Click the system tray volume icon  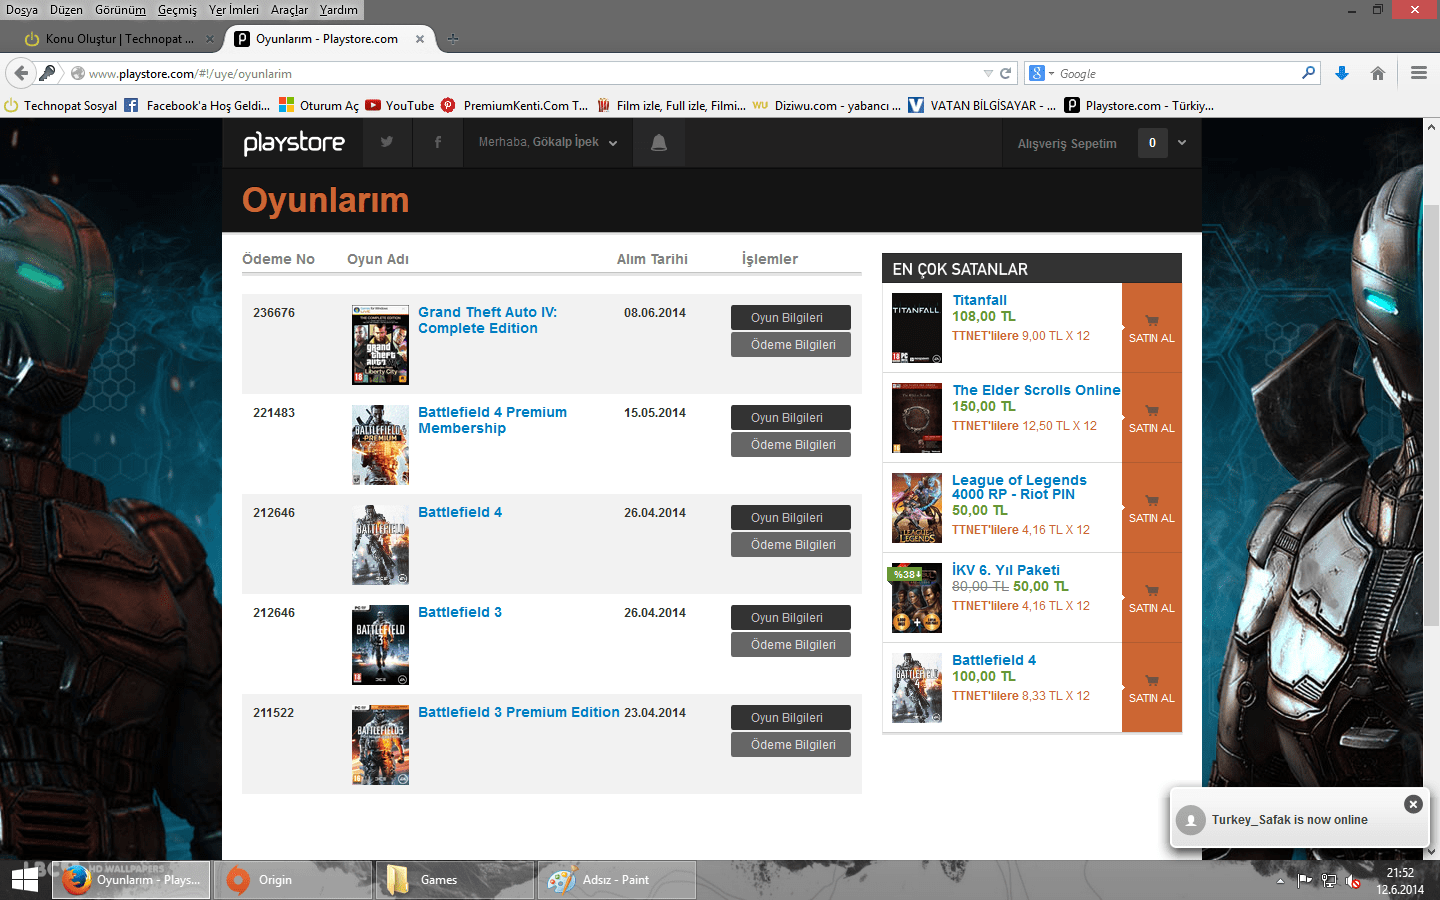1353,881
